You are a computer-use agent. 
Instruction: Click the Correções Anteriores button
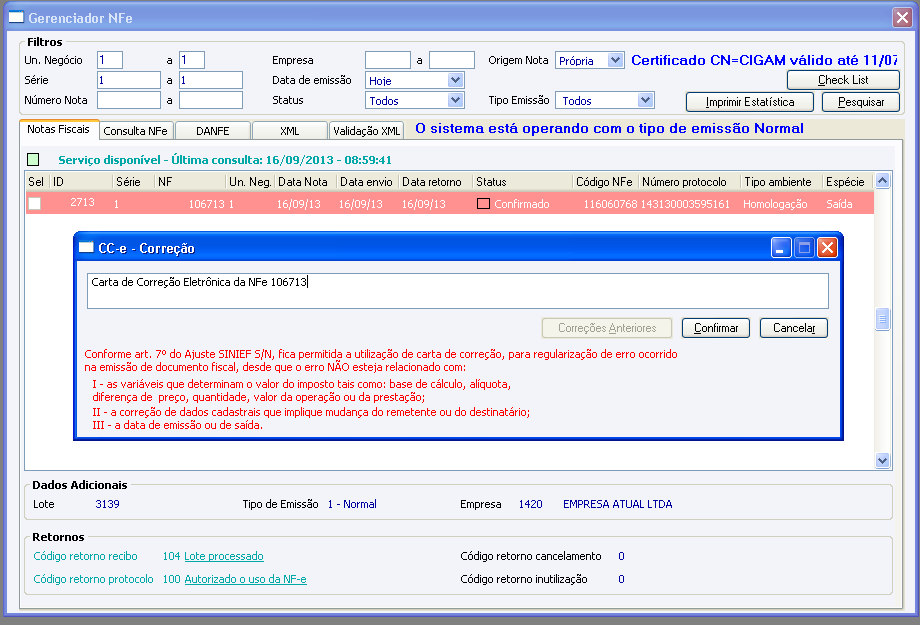pyautogui.click(x=607, y=328)
